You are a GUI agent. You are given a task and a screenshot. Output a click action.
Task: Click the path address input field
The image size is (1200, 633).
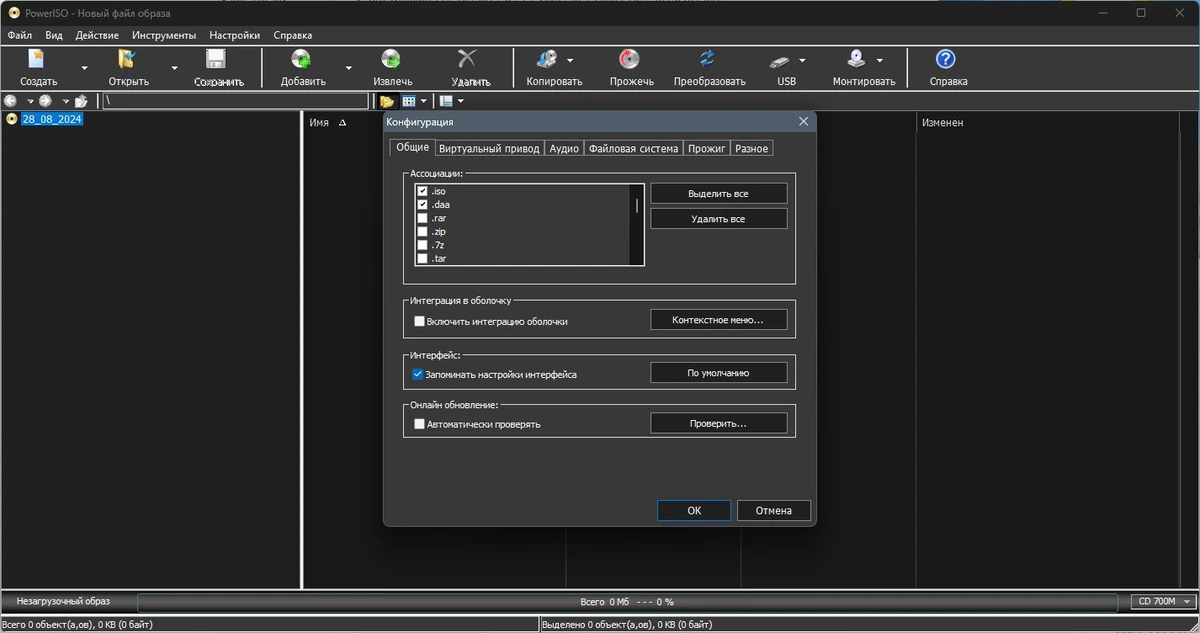point(235,101)
